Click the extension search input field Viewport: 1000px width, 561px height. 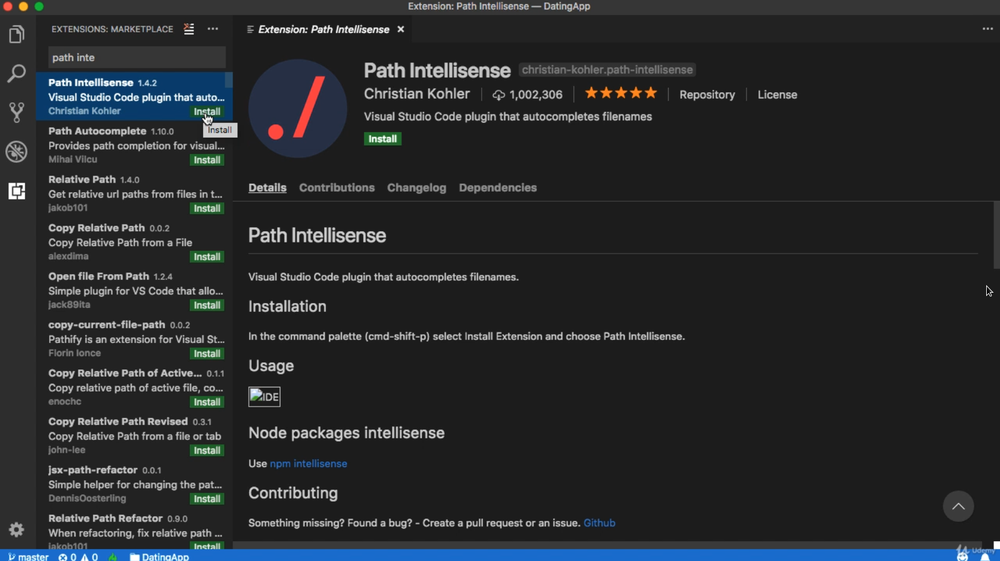tap(136, 58)
